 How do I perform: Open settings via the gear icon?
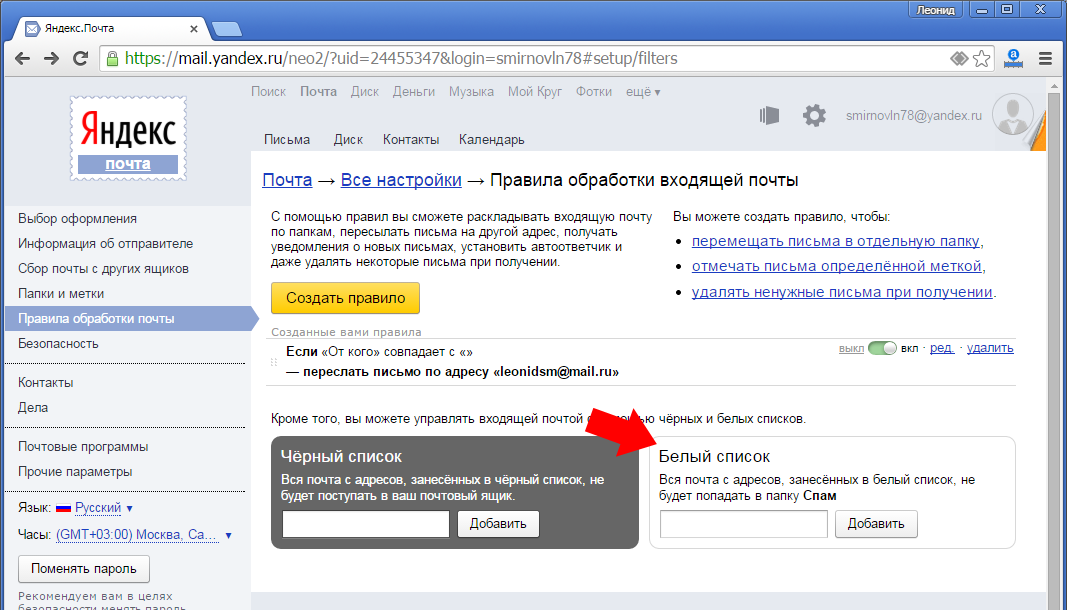pyautogui.click(x=814, y=116)
